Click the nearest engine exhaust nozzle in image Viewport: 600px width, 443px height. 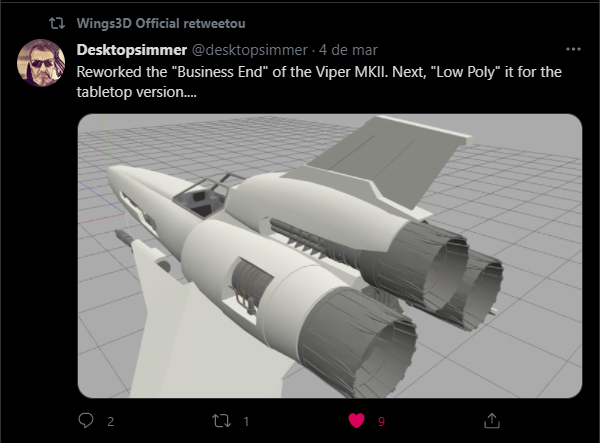point(360,344)
